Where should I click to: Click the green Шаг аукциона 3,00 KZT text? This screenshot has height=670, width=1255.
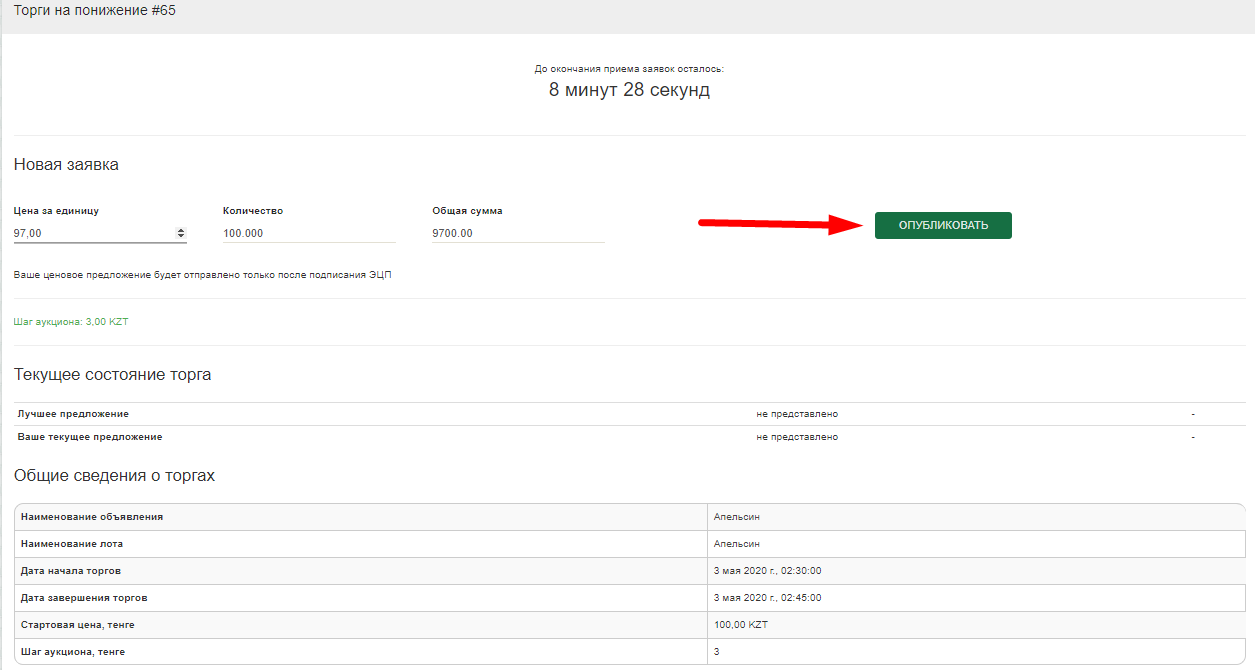pos(71,322)
